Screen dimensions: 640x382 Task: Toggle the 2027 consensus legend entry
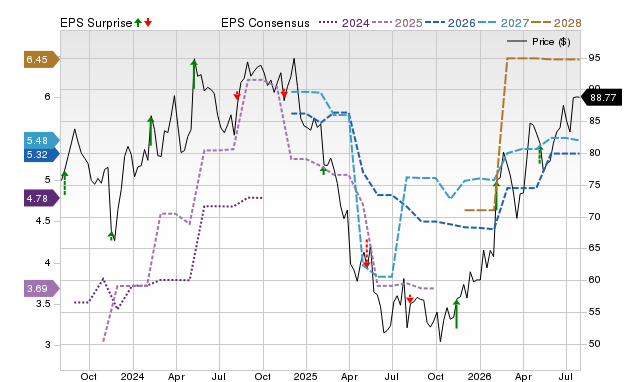(x=503, y=23)
